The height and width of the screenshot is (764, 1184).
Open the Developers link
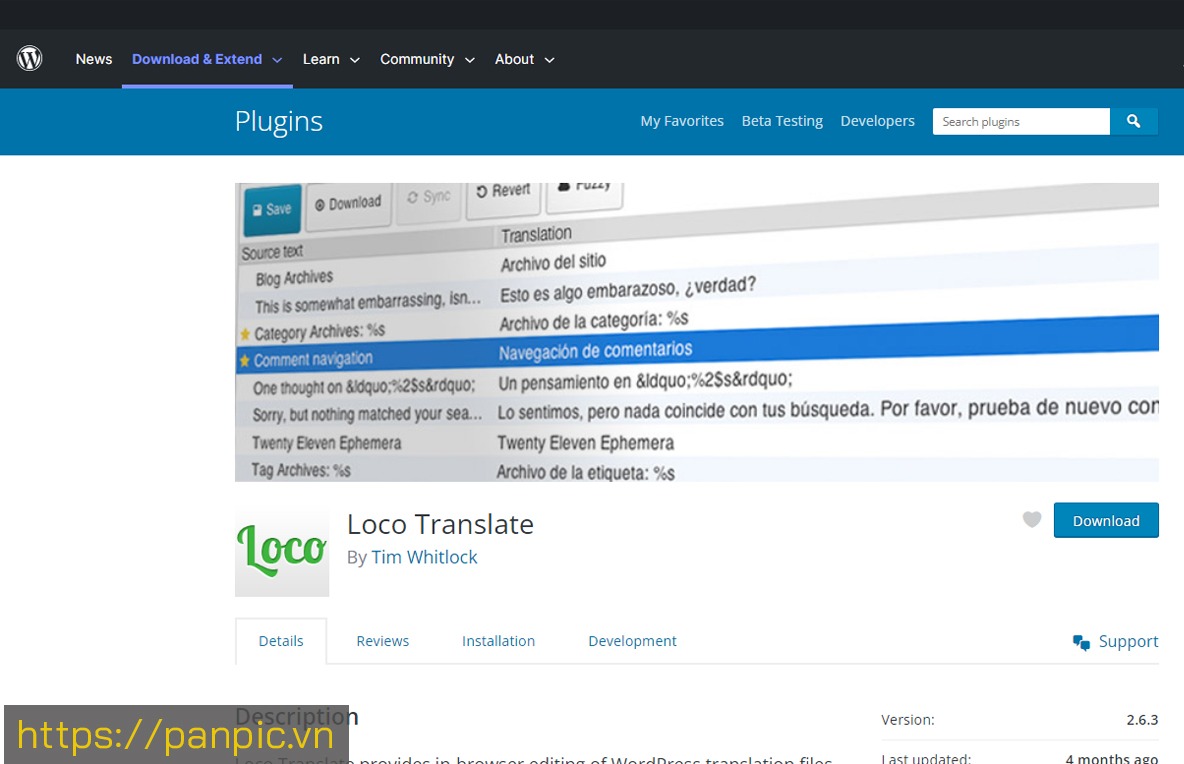(877, 121)
